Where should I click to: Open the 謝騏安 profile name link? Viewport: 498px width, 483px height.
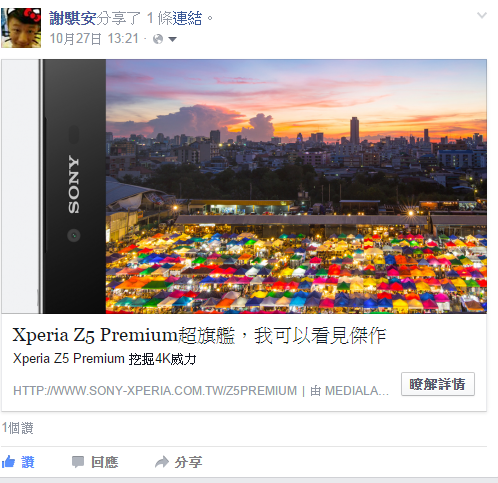tap(73, 18)
